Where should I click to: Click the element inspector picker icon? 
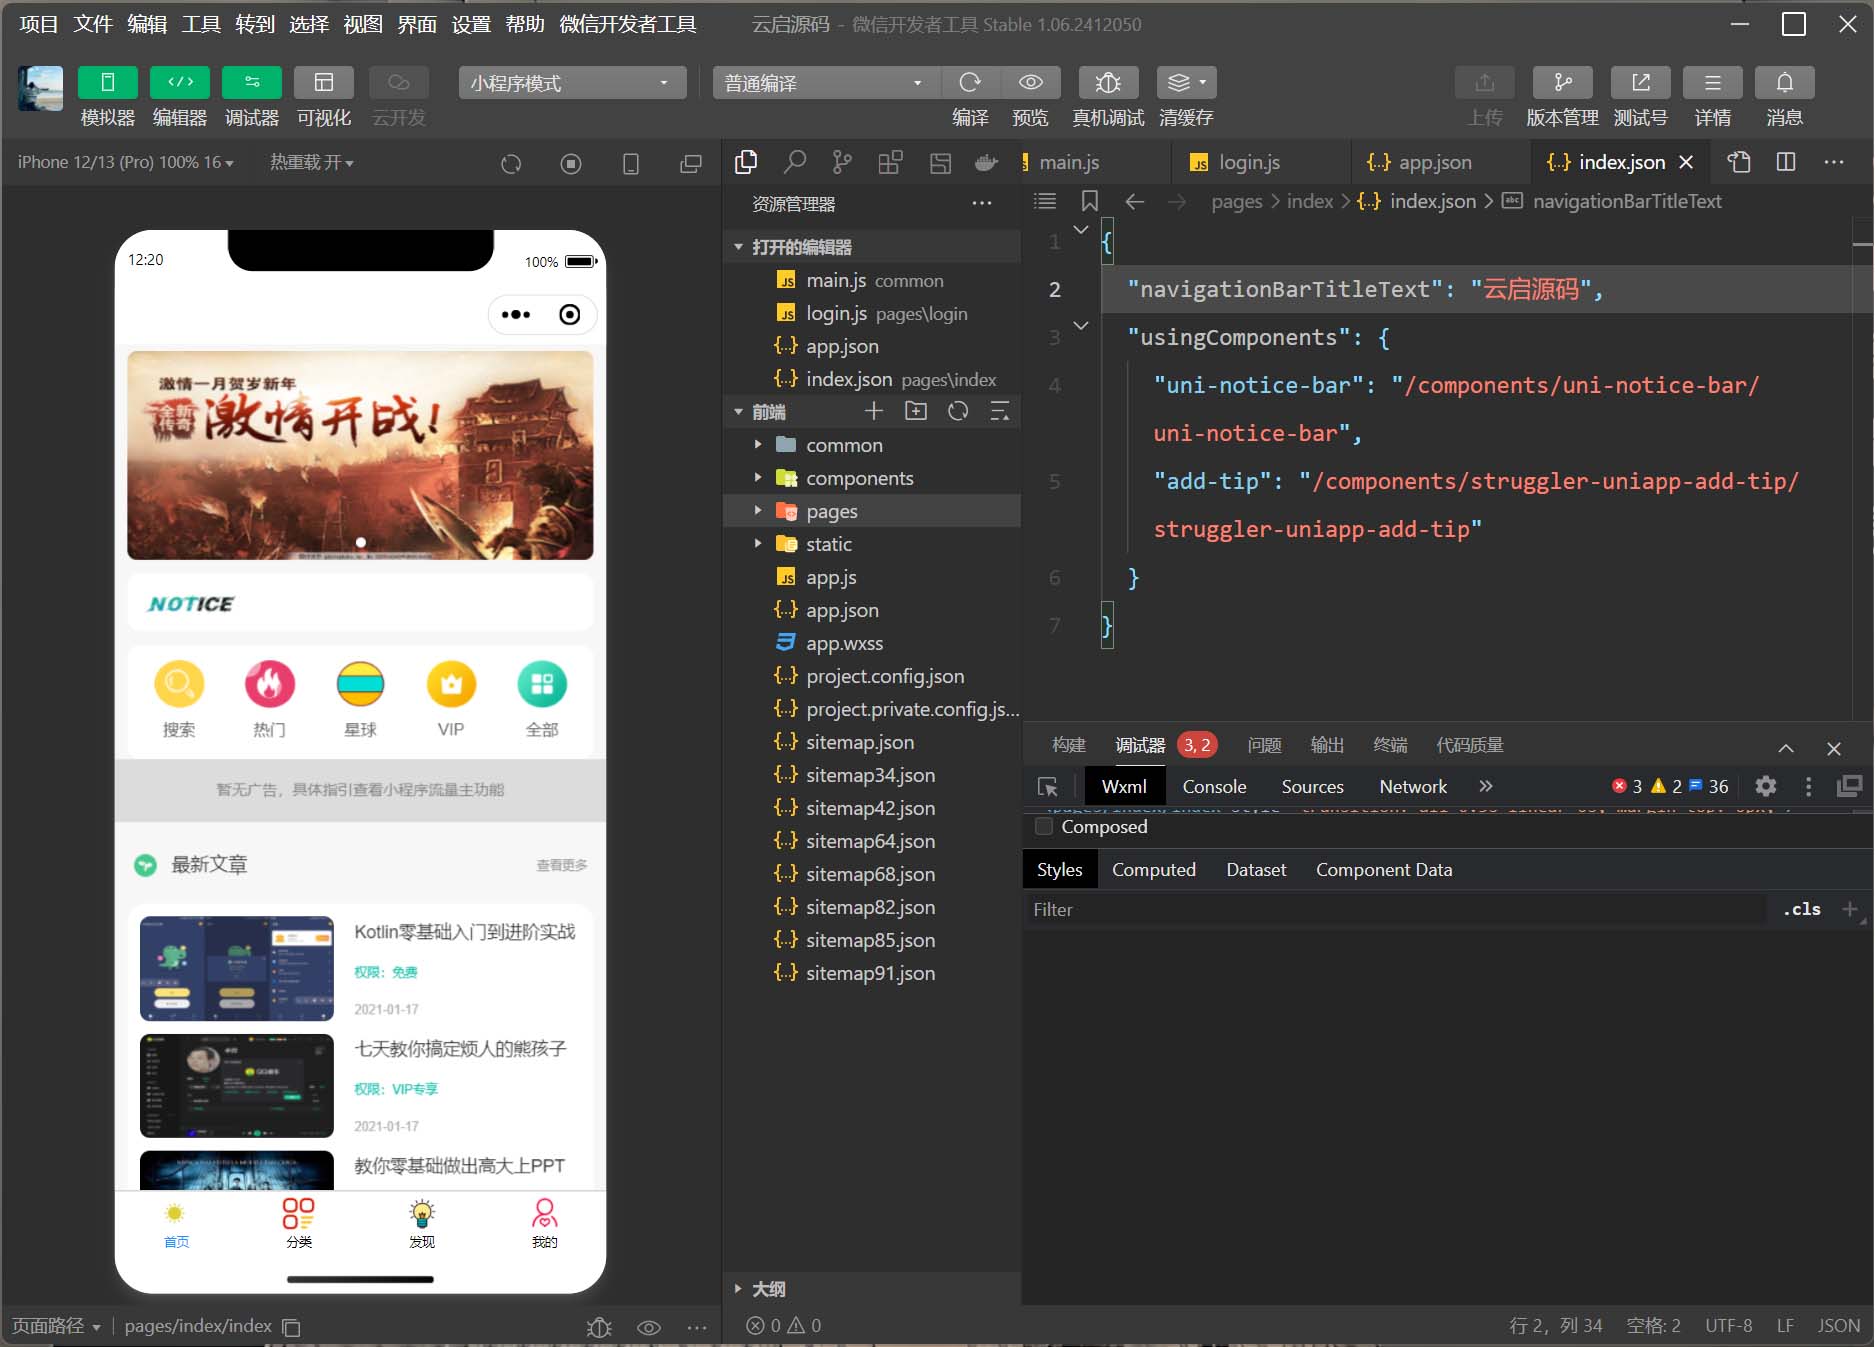[1047, 786]
